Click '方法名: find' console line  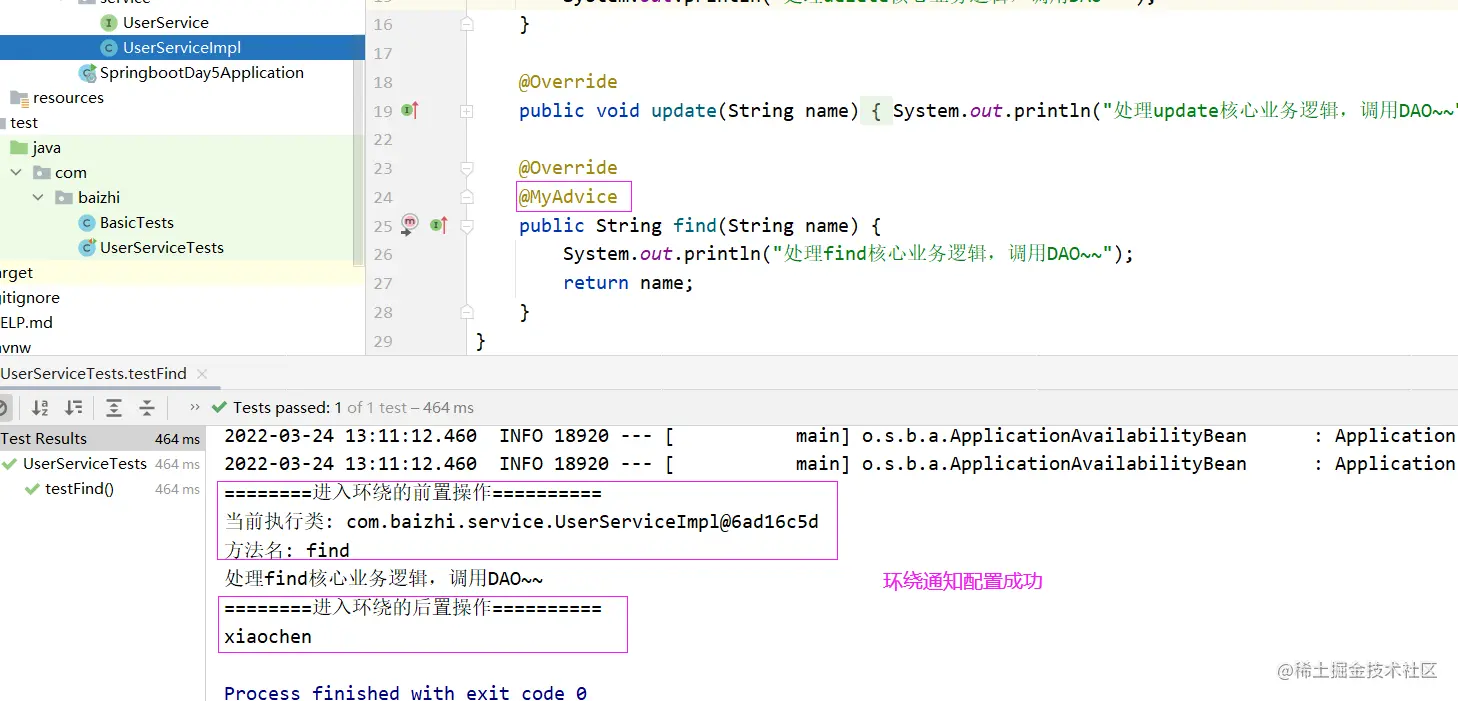(x=287, y=550)
